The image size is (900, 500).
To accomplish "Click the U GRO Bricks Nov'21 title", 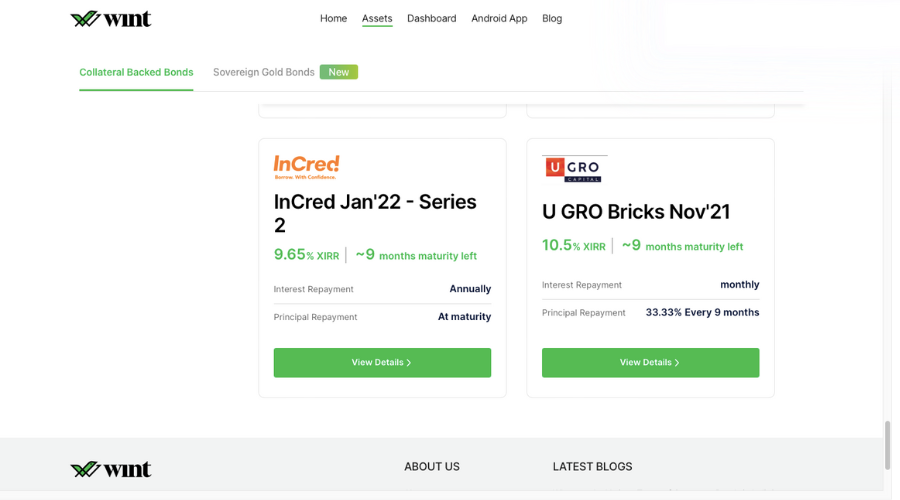I will tap(636, 211).
